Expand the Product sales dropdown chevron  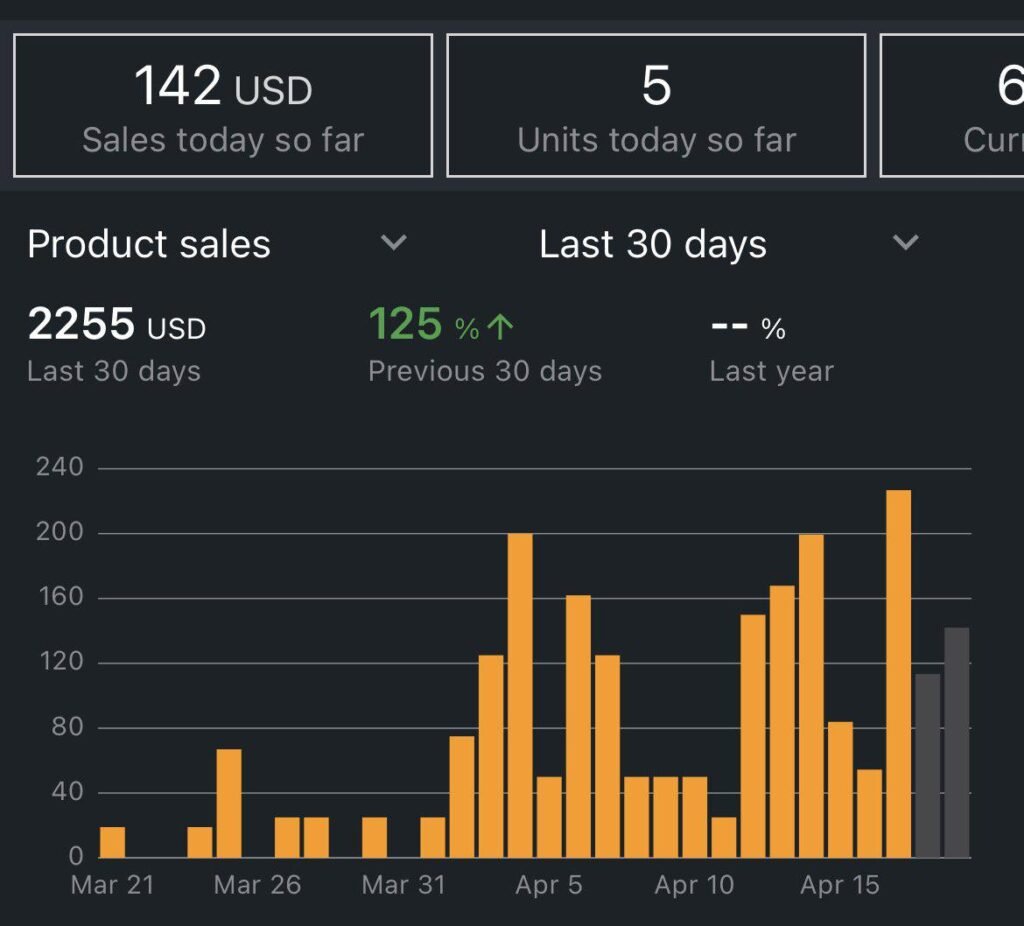(394, 243)
